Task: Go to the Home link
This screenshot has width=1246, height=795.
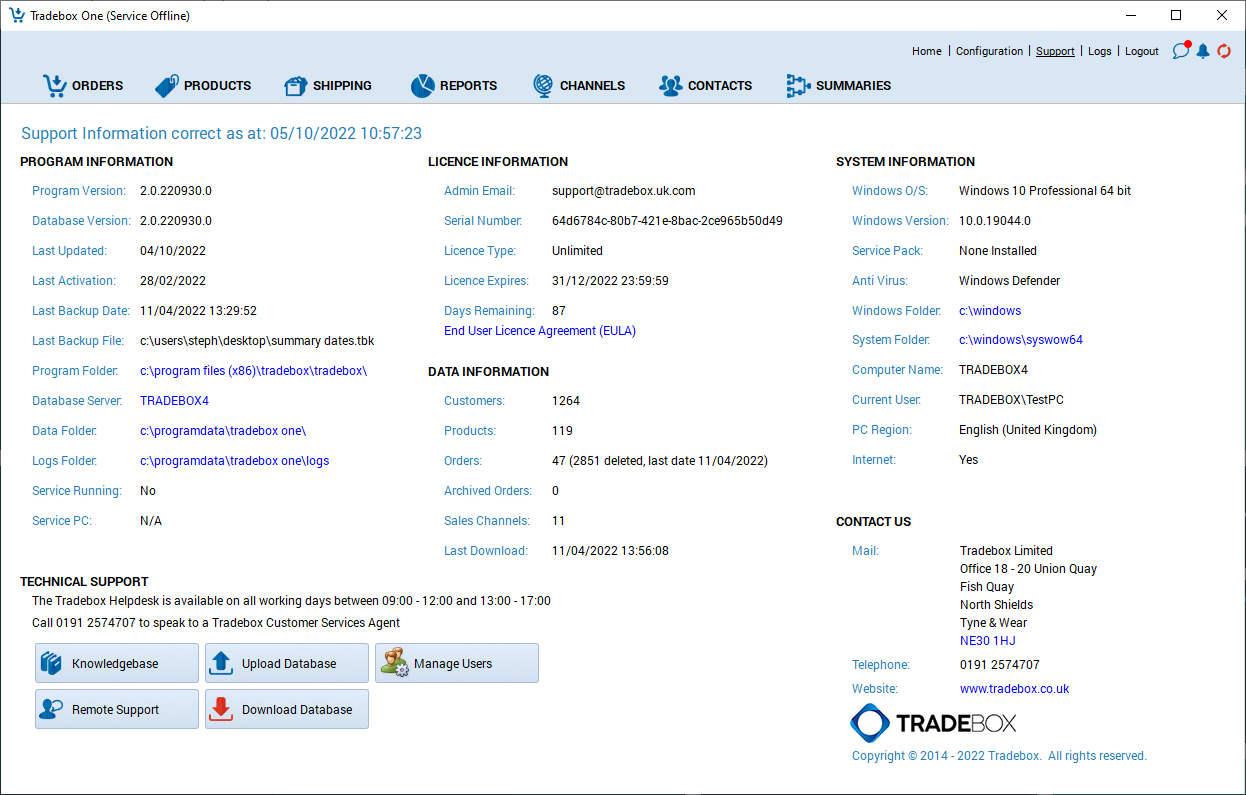Action: (x=927, y=51)
